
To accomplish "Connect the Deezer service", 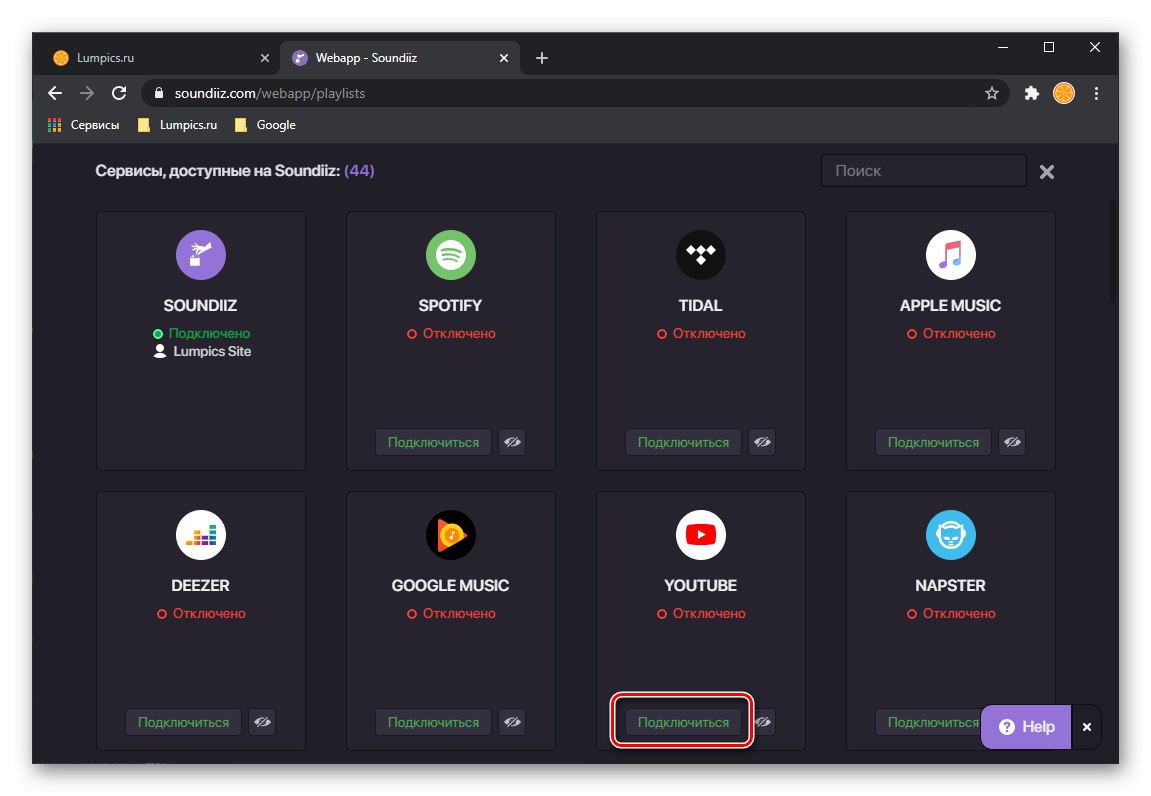I will [x=184, y=722].
